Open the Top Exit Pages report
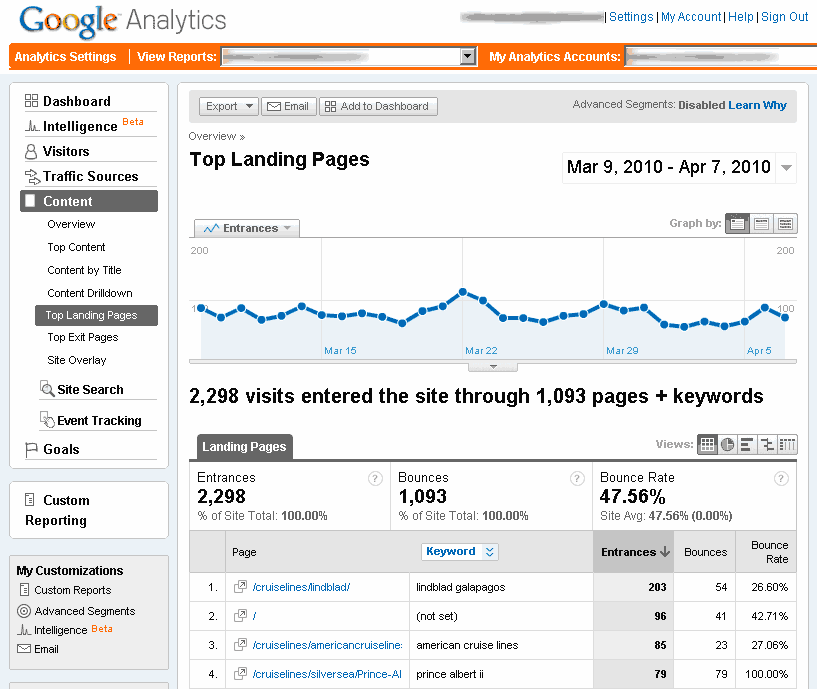The width and height of the screenshot is (817, 689). pos(83,337)
